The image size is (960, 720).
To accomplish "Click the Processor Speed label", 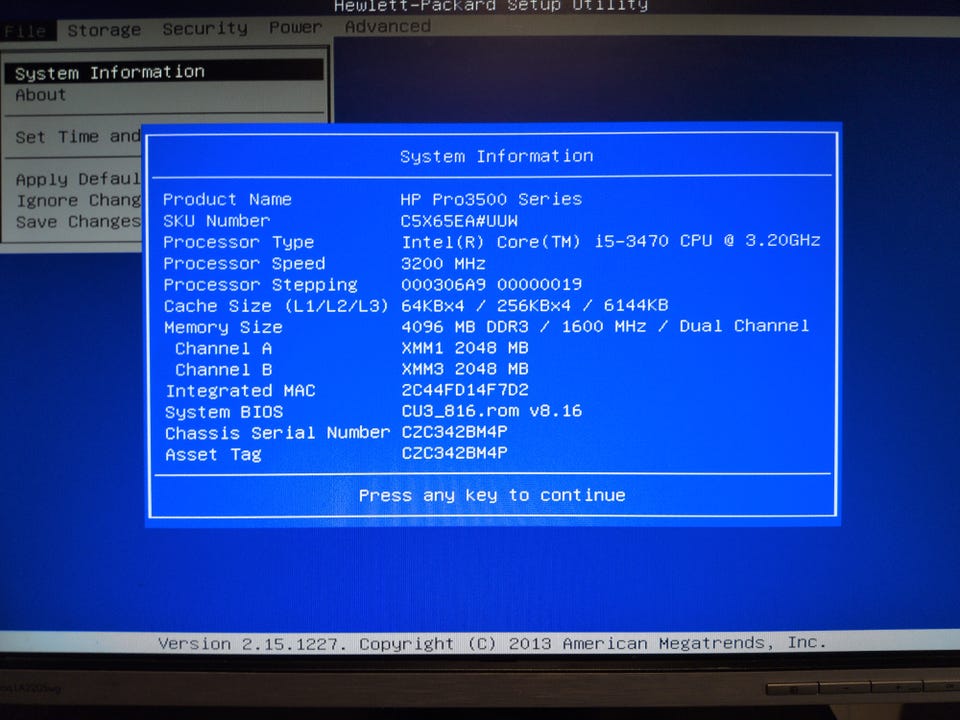I will [244, 264].
